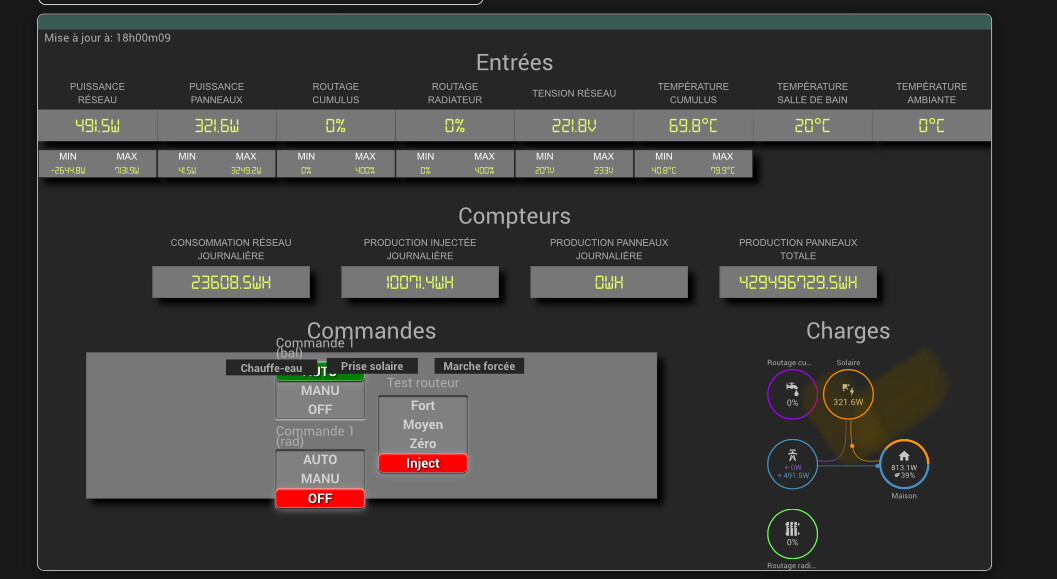Click the Température ambiante value 0°C

click(x=932, y=126)
